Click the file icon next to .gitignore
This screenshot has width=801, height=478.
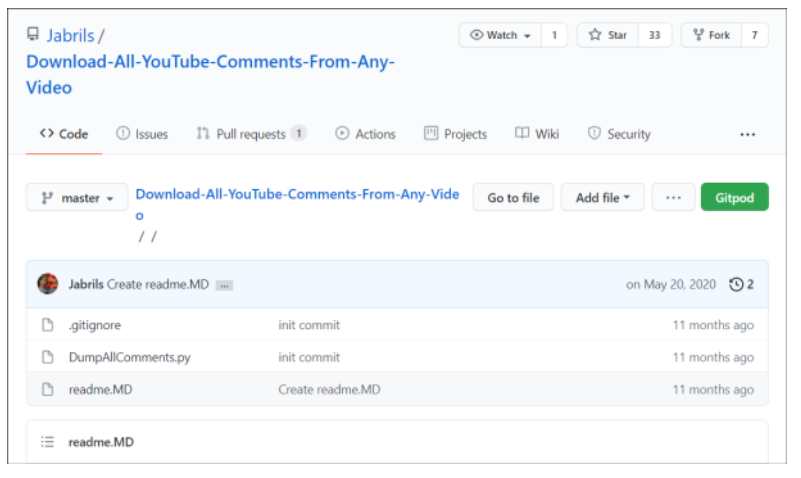48,325
